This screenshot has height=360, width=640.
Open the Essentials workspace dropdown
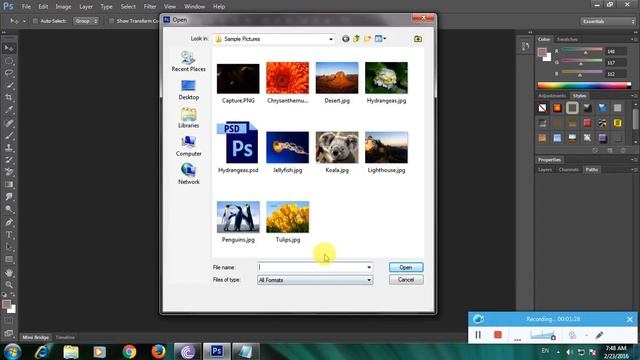coord(607,21)
